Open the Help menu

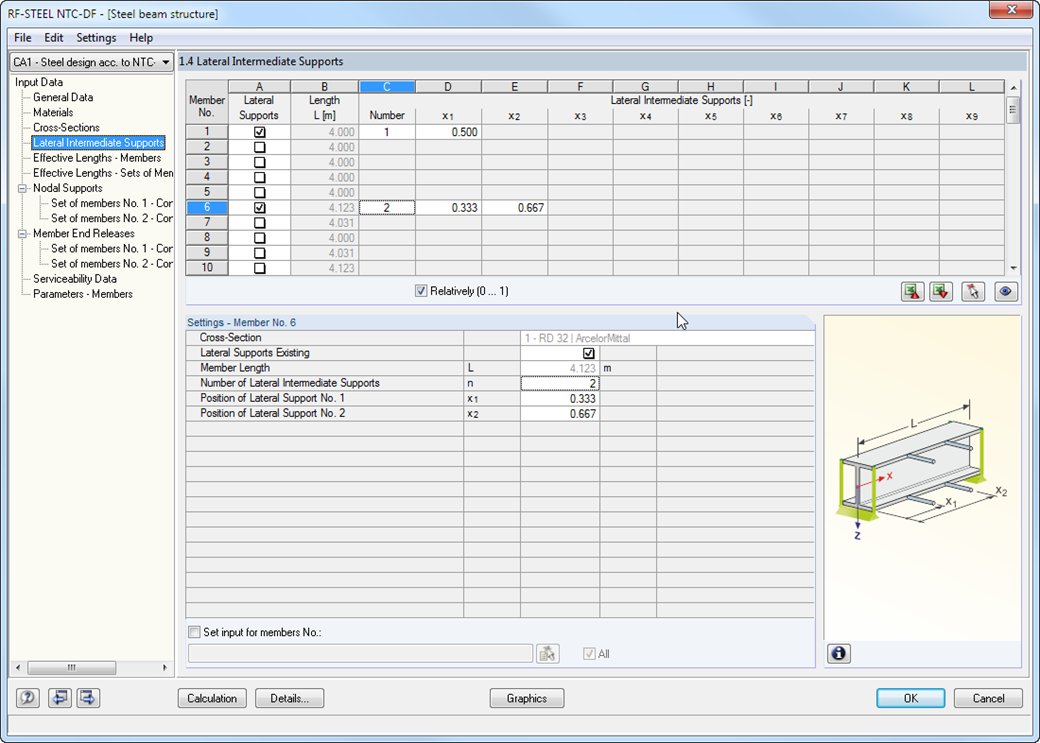(141, 38)
